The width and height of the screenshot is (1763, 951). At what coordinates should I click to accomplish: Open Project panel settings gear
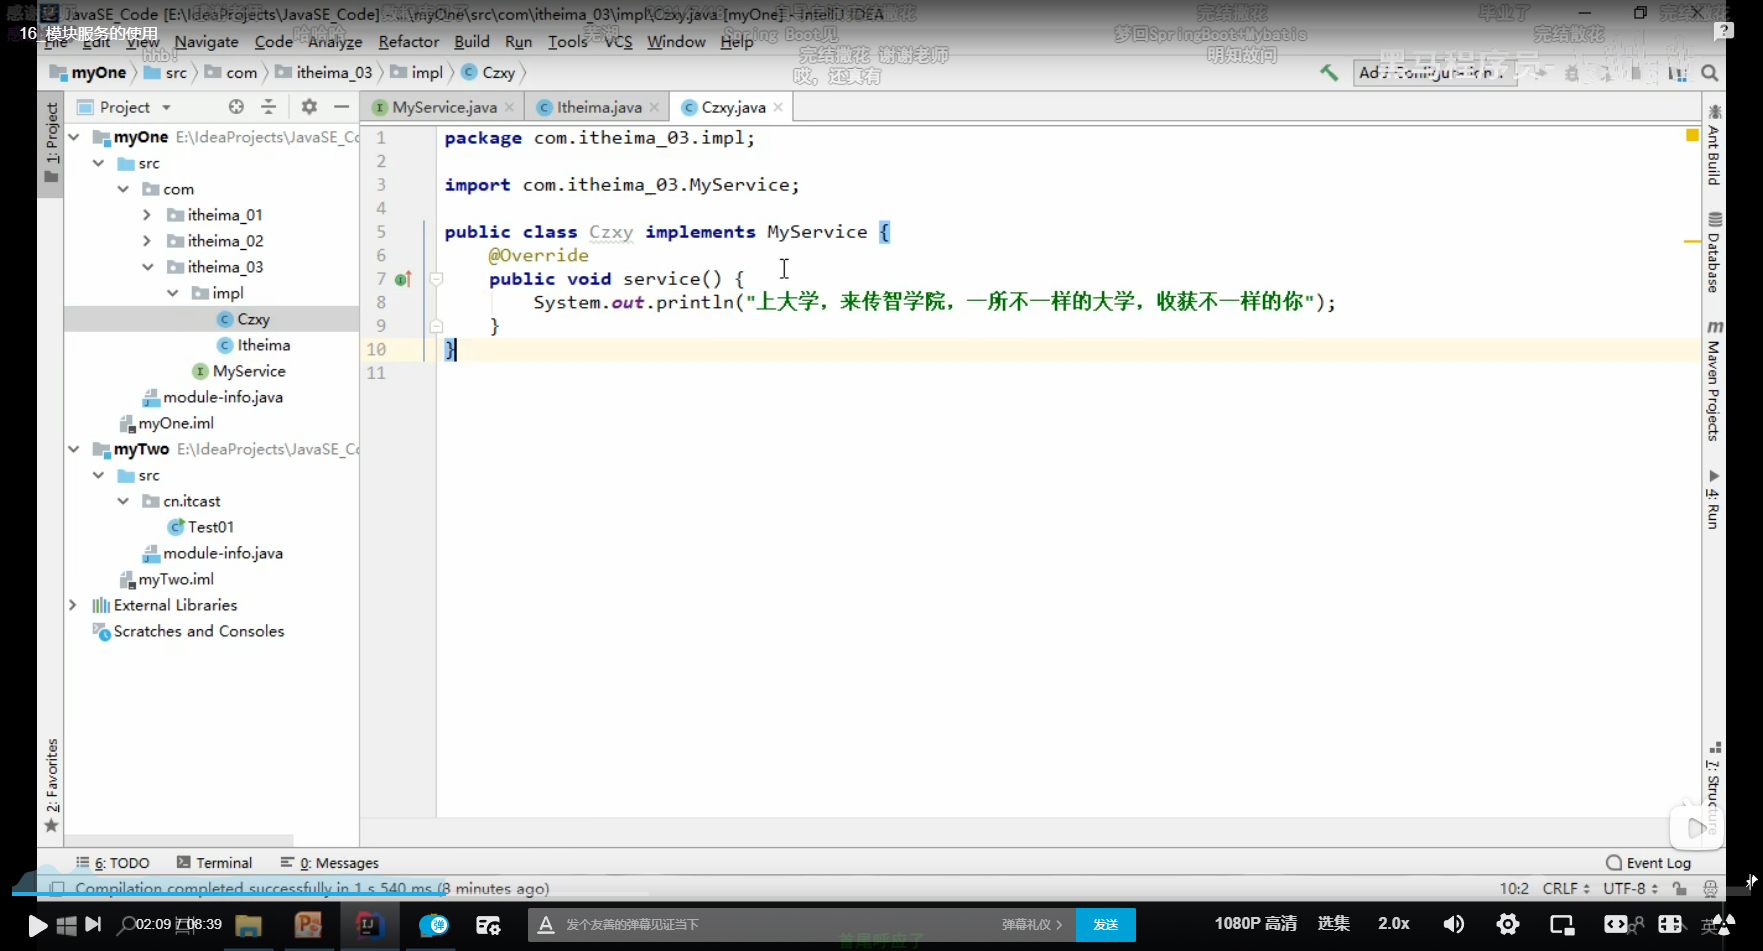click(309, 107)
